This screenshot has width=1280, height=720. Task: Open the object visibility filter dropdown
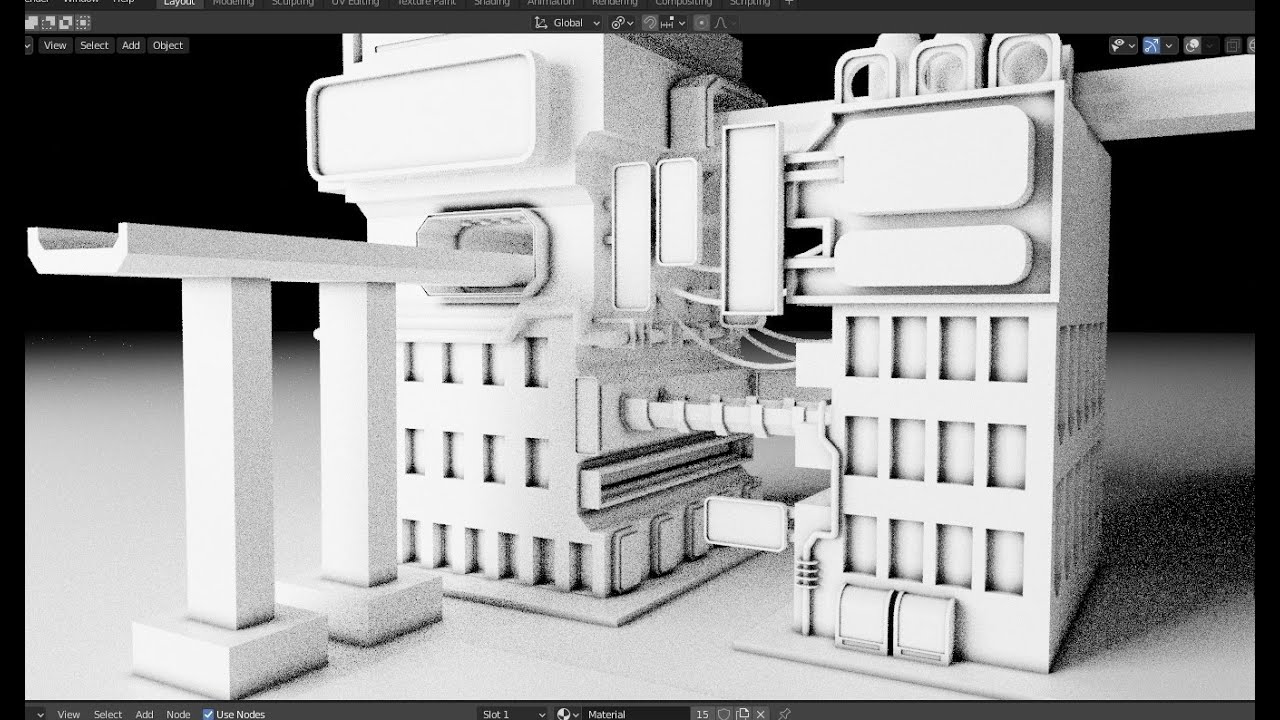pos(1123,45)
